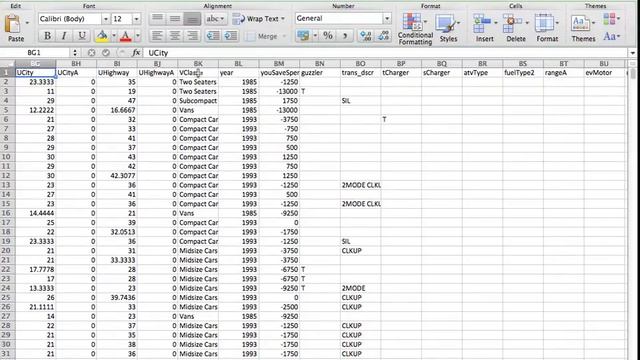Select the youSaveSpend header cell

pyautogui.click(x=280, y=73)
